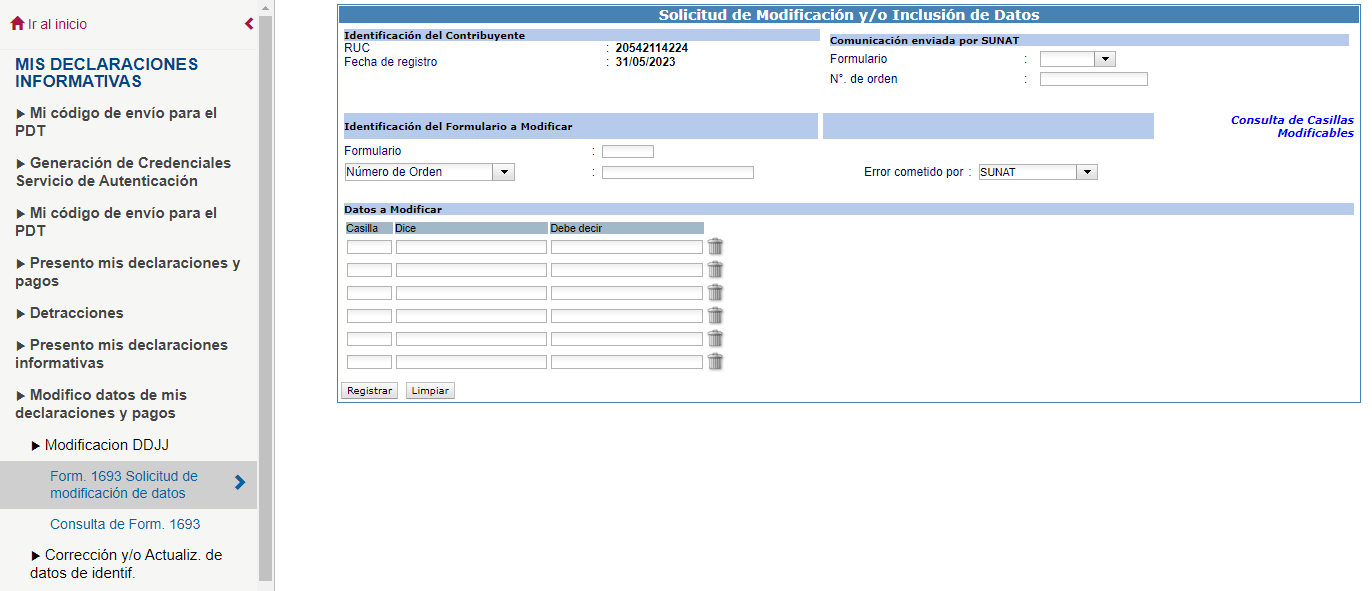Click the sidebar vertical scrollbar

[x=265, y=300]
